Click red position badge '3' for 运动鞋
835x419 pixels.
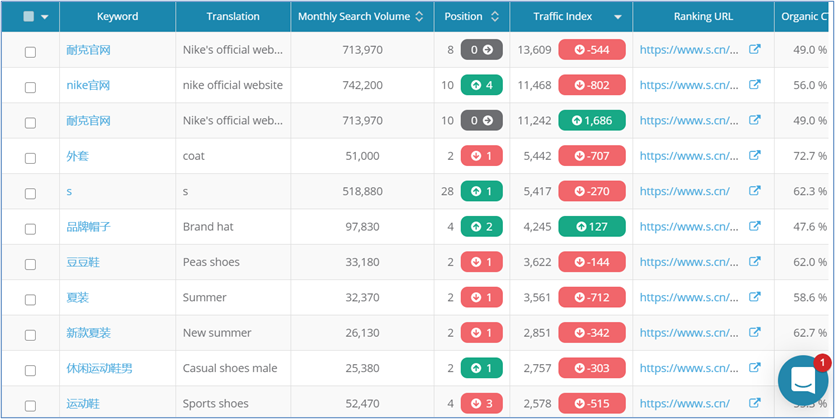(x=481, y=404)
